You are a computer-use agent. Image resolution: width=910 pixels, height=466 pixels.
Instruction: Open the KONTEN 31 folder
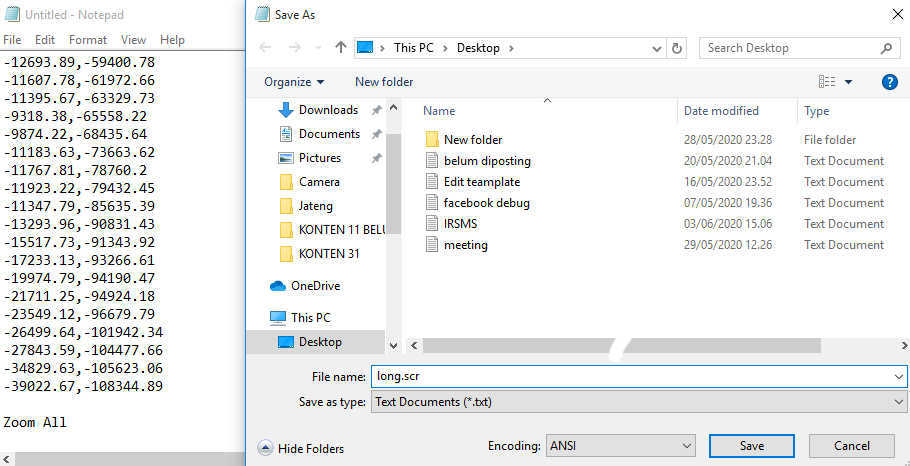(328, 254)
